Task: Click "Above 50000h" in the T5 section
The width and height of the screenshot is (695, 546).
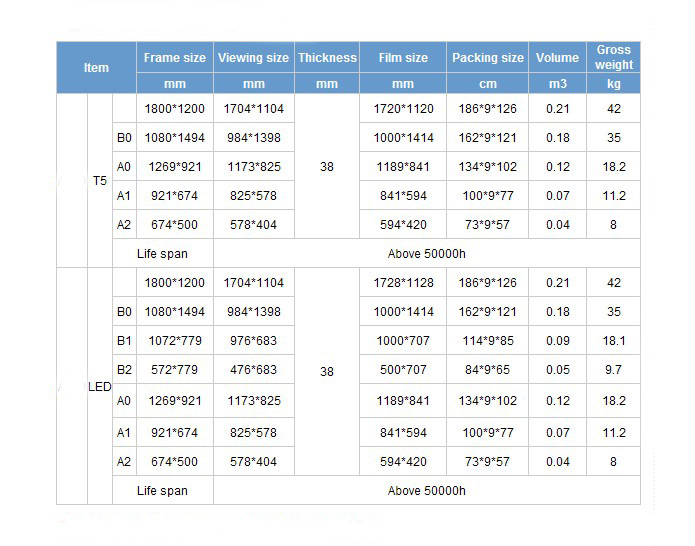Action: point(426,254)
